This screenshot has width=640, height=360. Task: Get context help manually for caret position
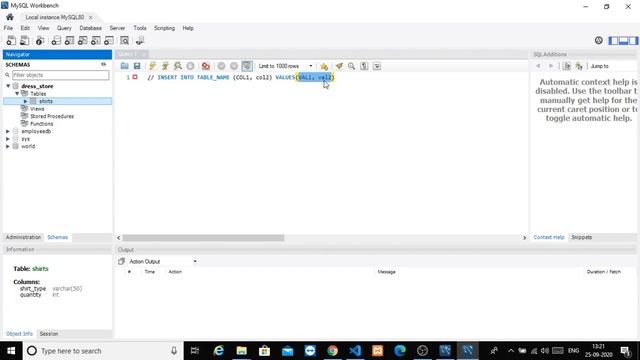567,66
